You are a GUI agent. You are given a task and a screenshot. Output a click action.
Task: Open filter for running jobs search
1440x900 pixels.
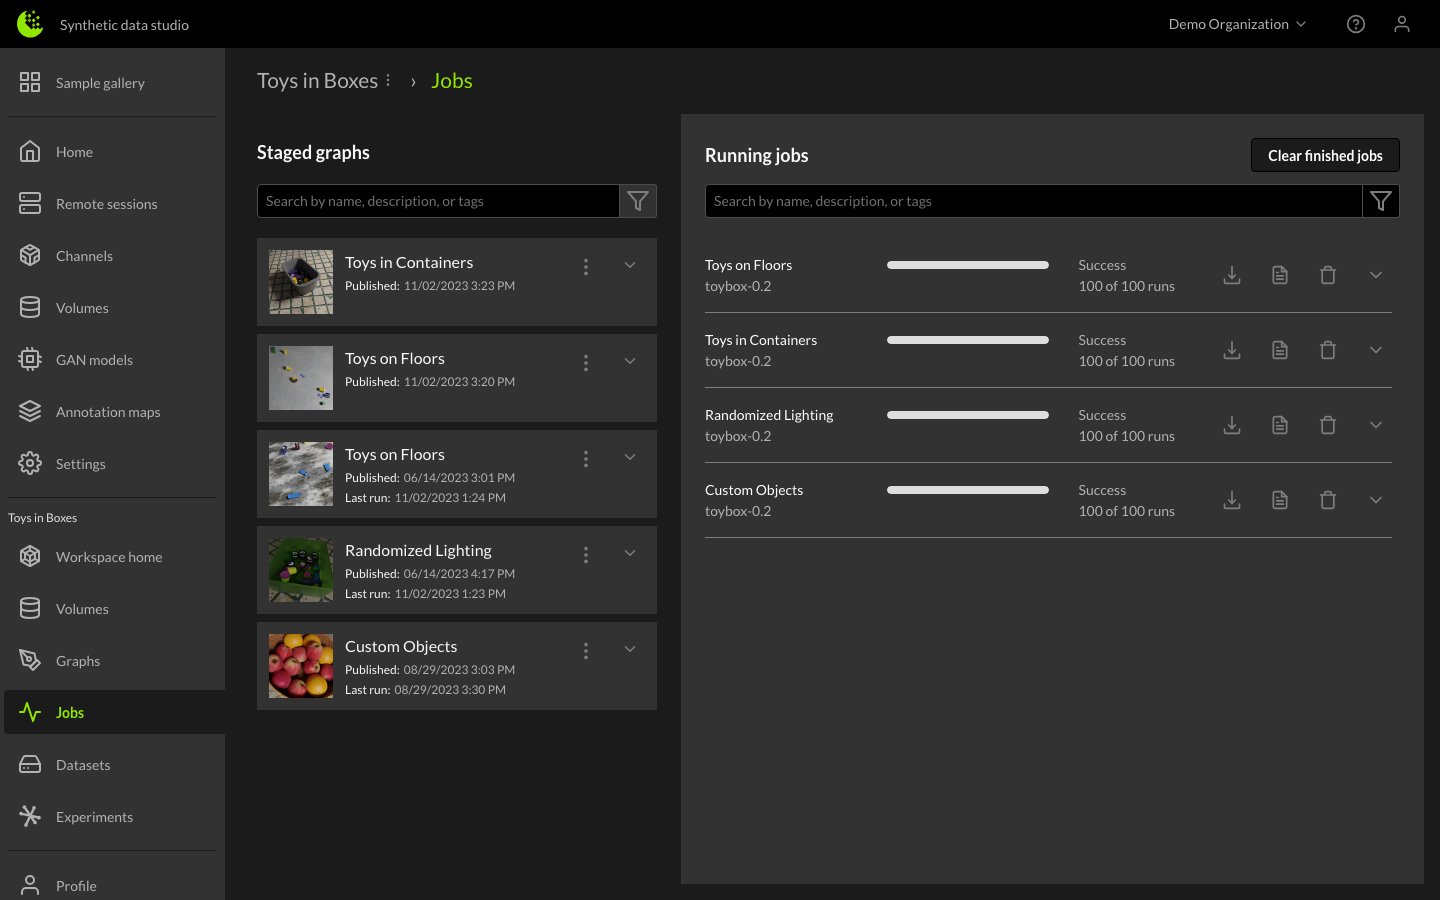(1381, 201)
